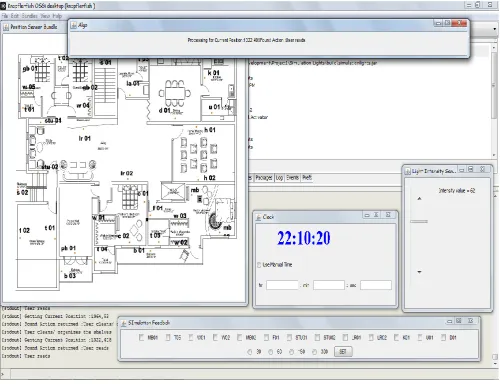Check the STU01 checkbox in Simulation Feedback
The image size is (500, 384).
pos(289,338)
